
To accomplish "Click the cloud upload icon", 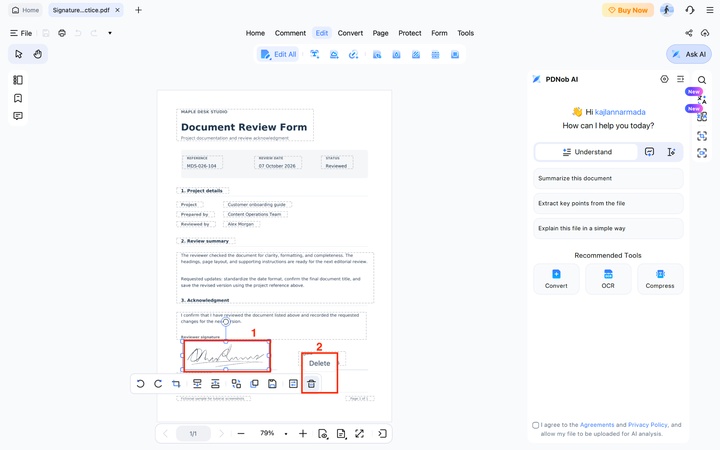I will tap(705, 33).
